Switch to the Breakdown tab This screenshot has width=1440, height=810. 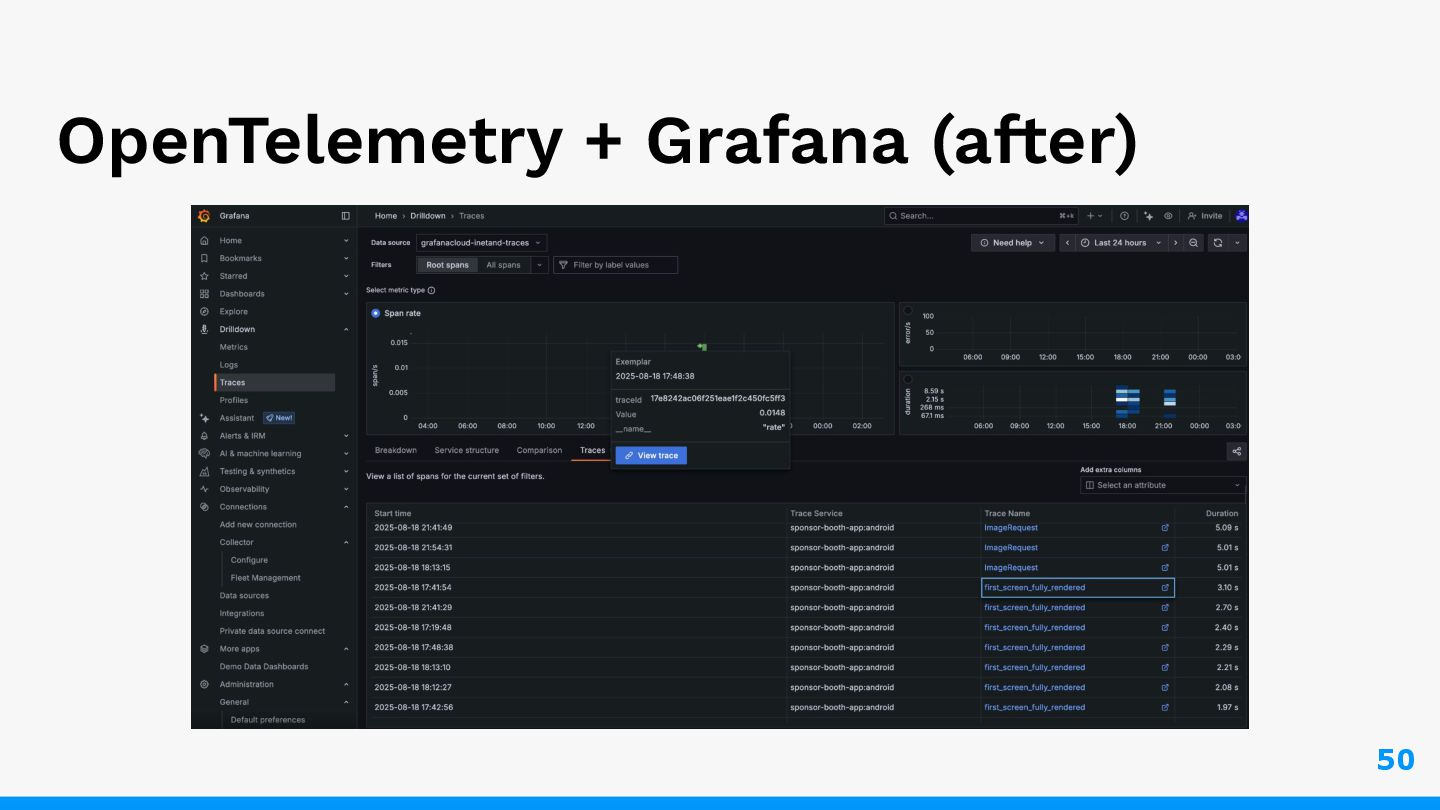coord(396,450)
